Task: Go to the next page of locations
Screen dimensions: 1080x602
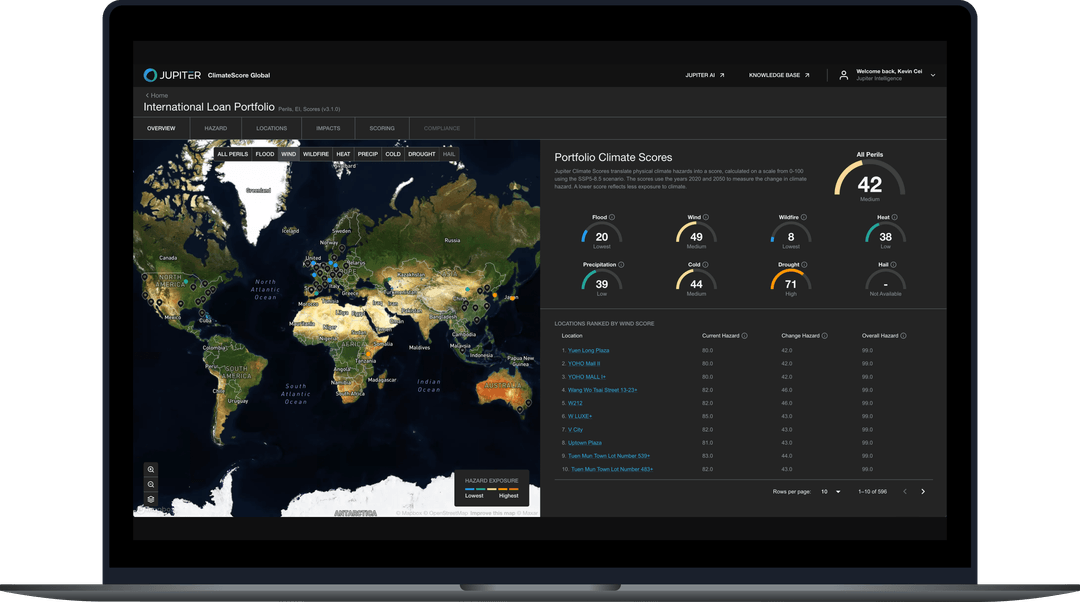Action: (924, 491)
